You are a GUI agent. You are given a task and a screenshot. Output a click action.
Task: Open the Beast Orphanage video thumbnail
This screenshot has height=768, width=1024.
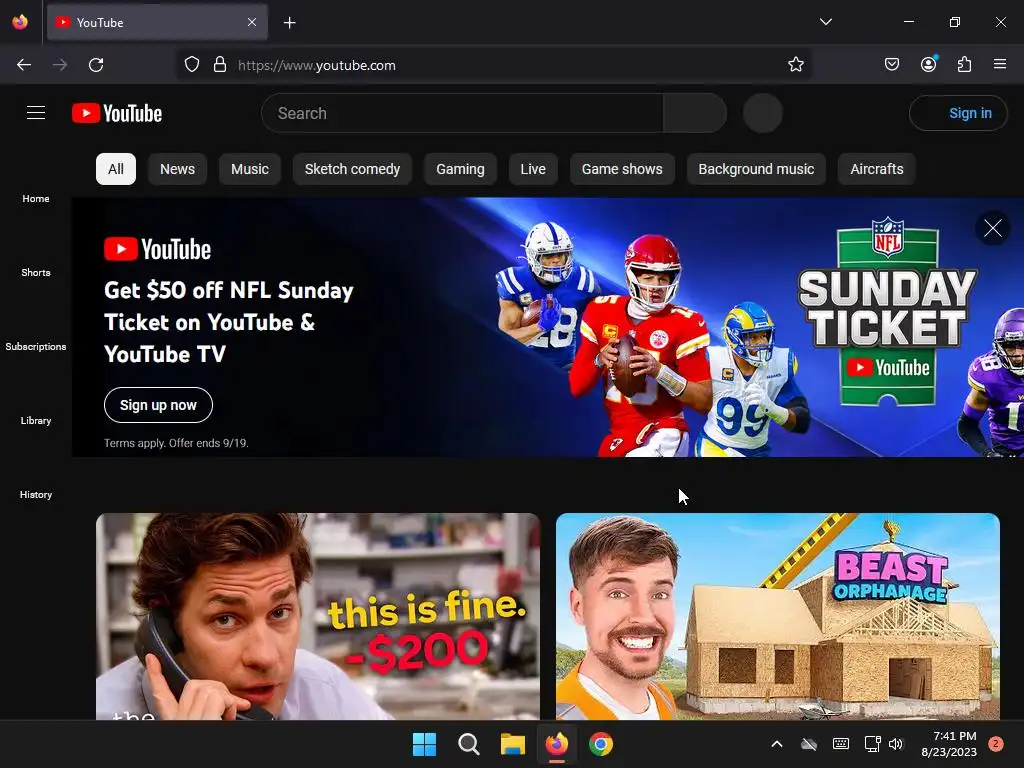click(x=778, y=616)
